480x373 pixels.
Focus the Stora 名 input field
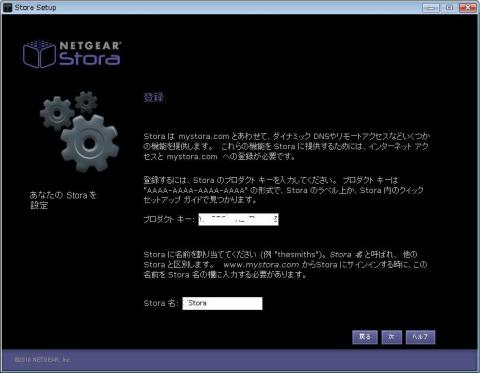tap(222, 303)
